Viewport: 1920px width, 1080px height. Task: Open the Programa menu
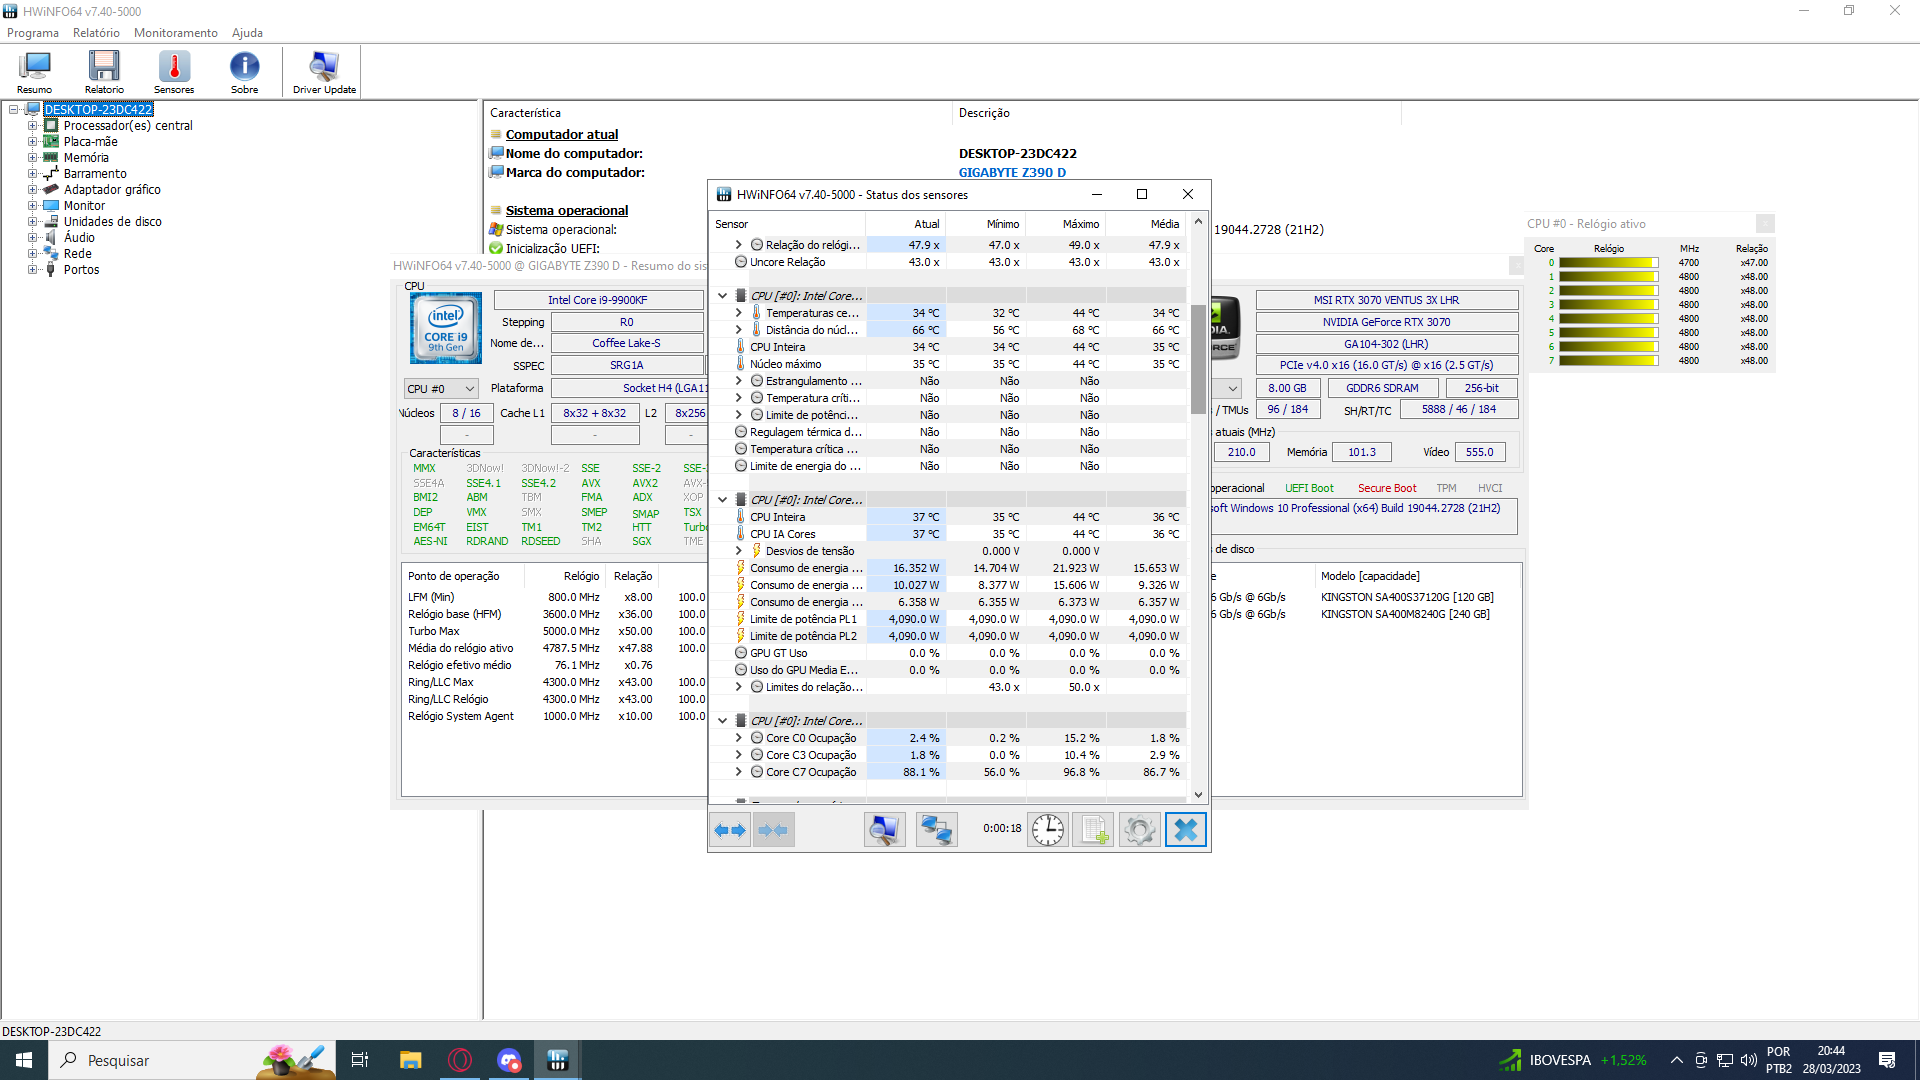click(33, 33)
